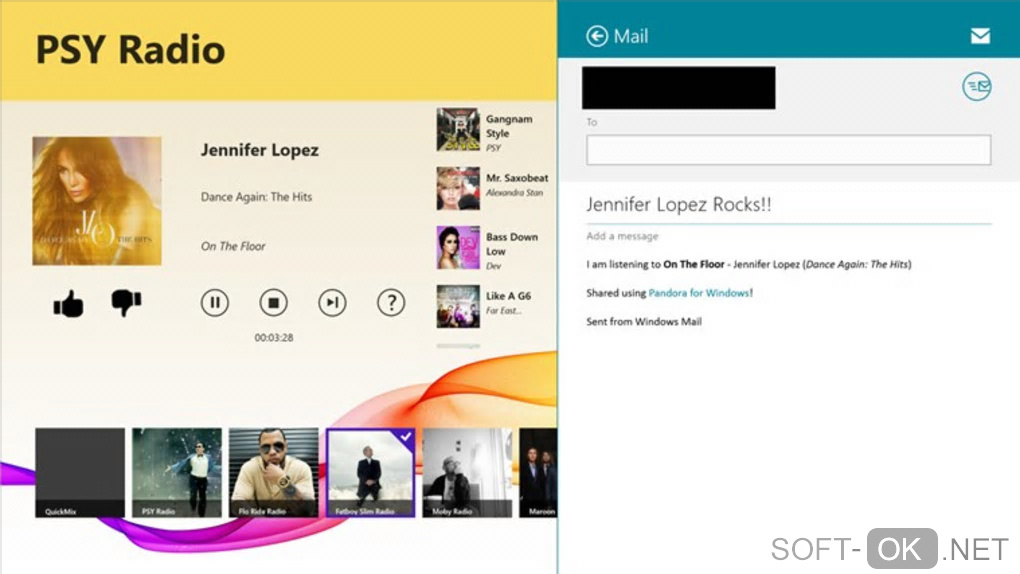Click the 'Like A G6' song text
This screenshot has height=574, width=1020.
point(508,295)
